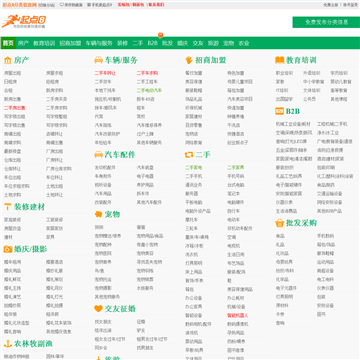Open the IT培训 link
360x360 pixels.
pyautogui.click(x=282, y=90)
